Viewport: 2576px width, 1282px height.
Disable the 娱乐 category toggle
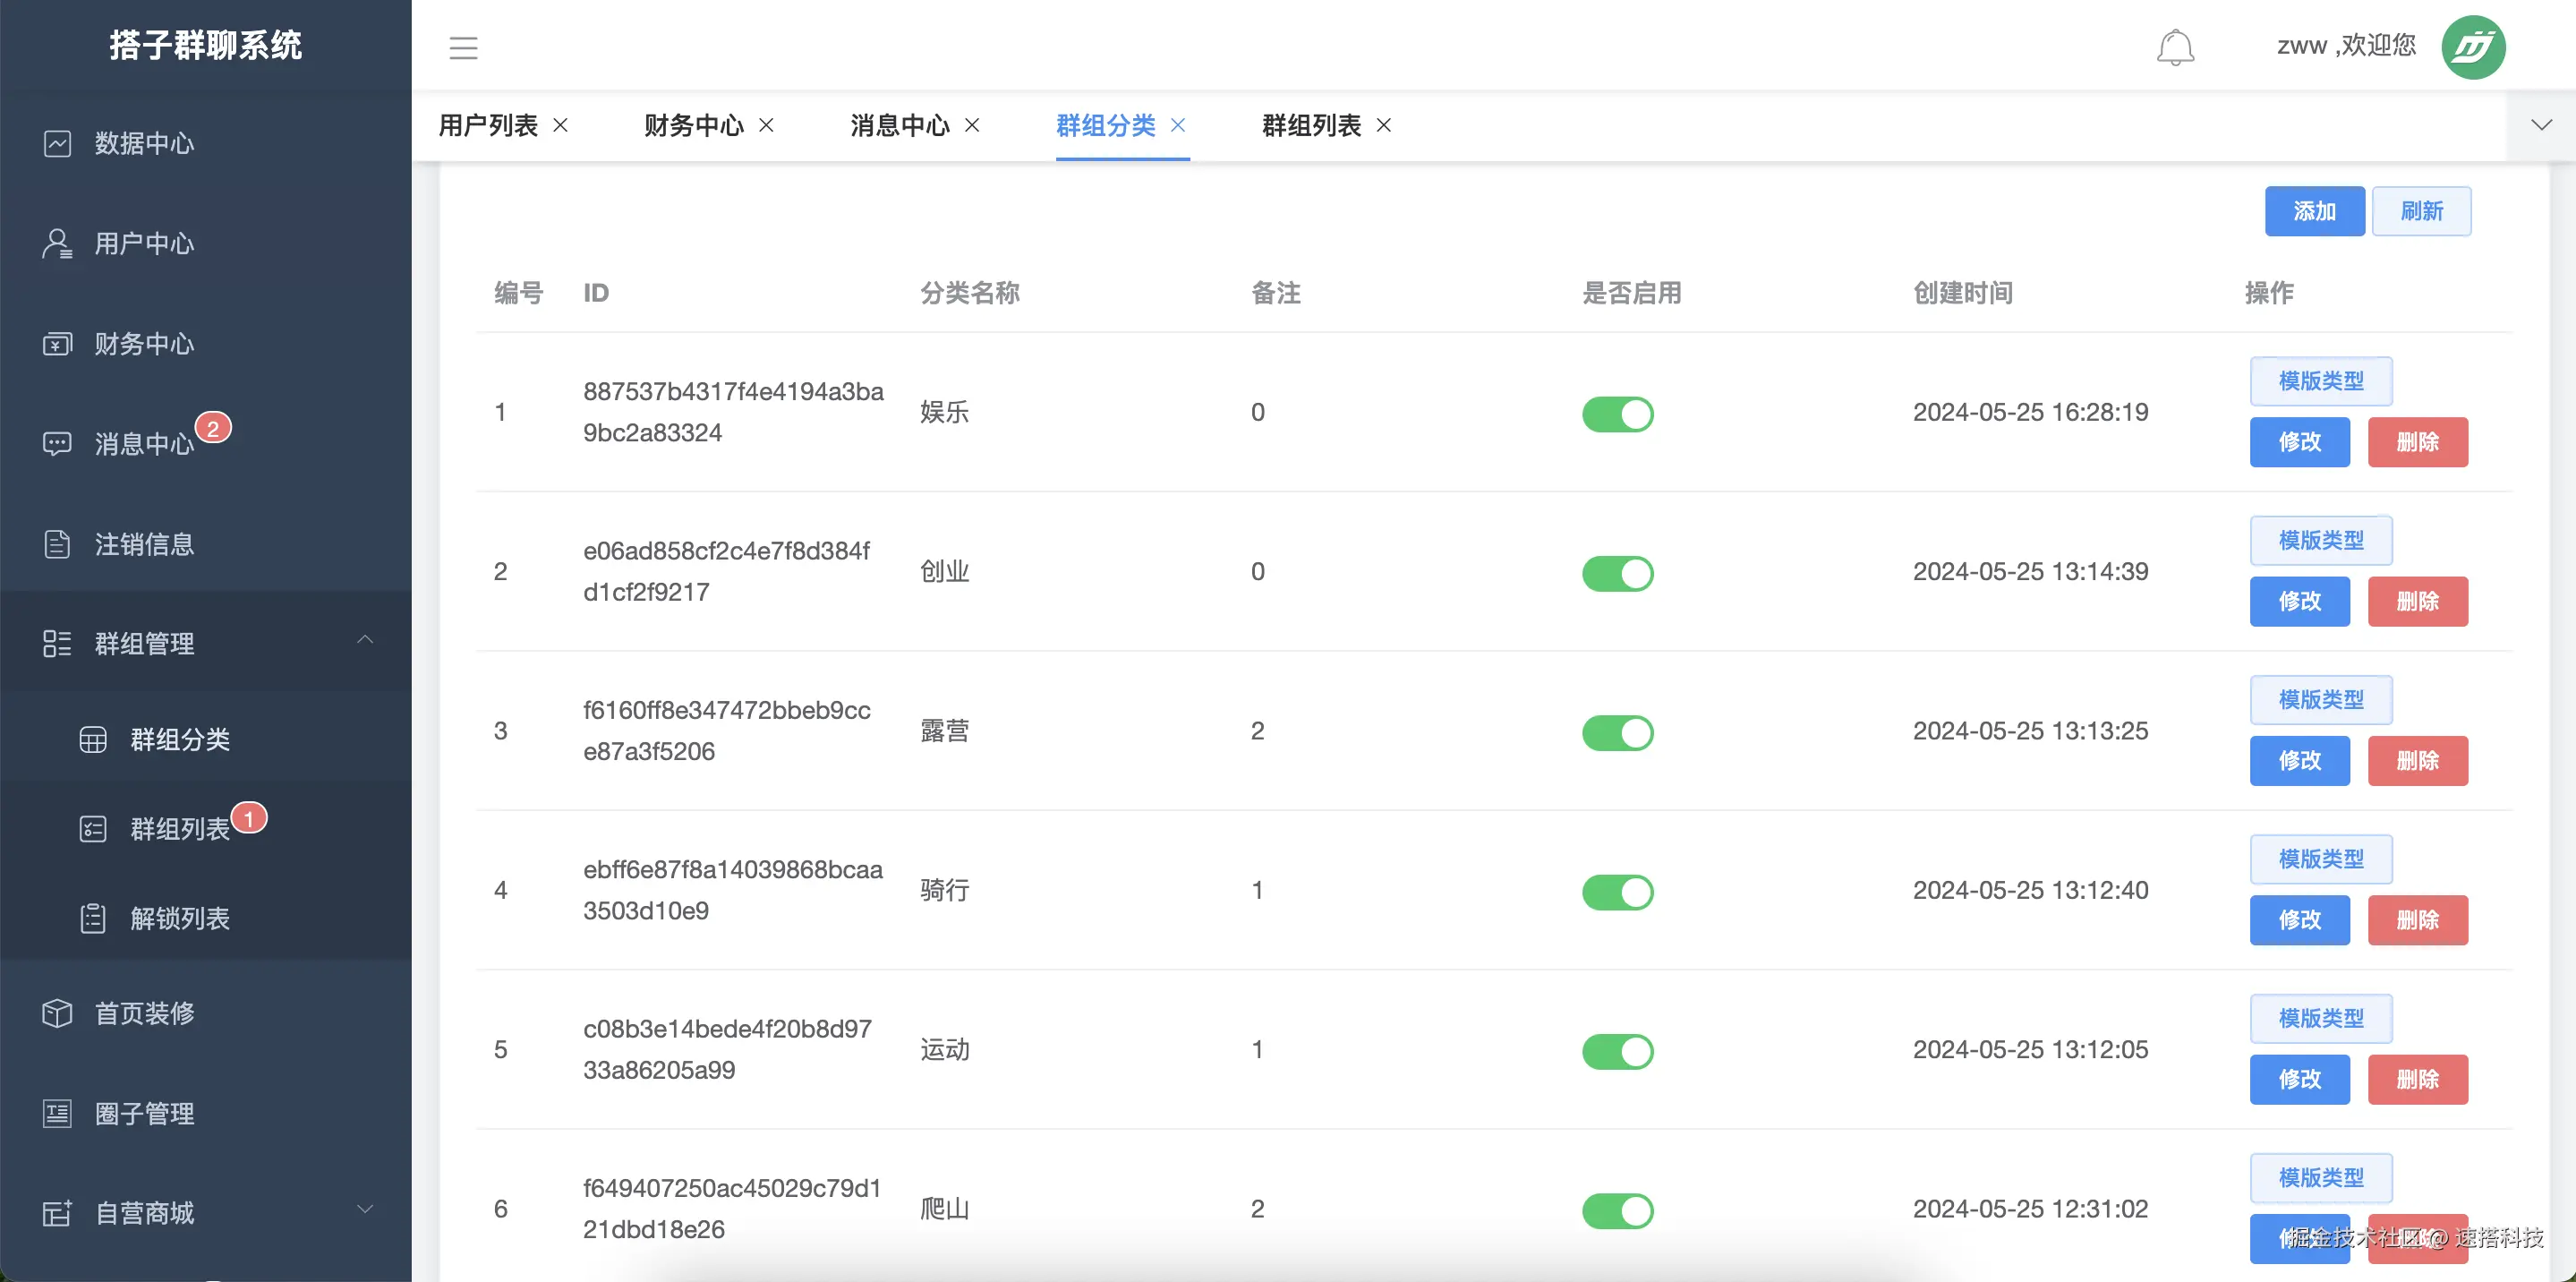point(1617,414)
